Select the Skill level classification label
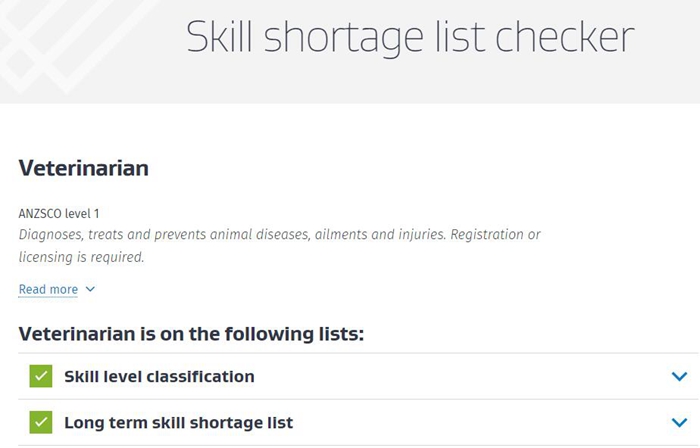The image size is (700, 448). 159,377
